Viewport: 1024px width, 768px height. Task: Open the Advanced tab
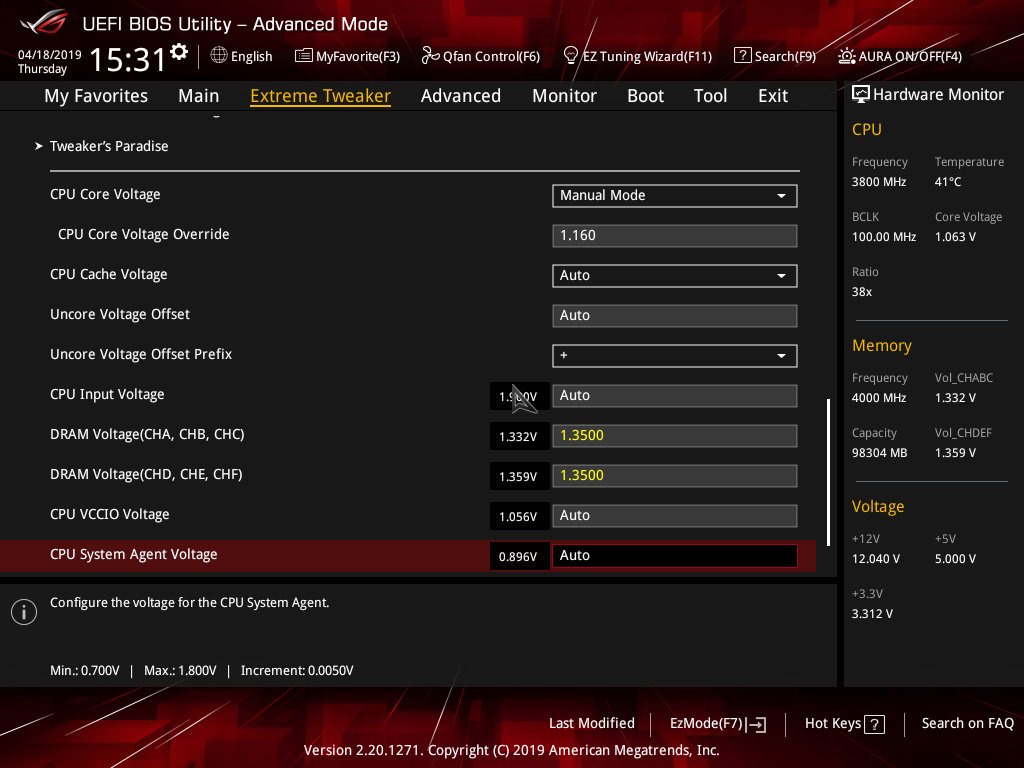(461, 96)
